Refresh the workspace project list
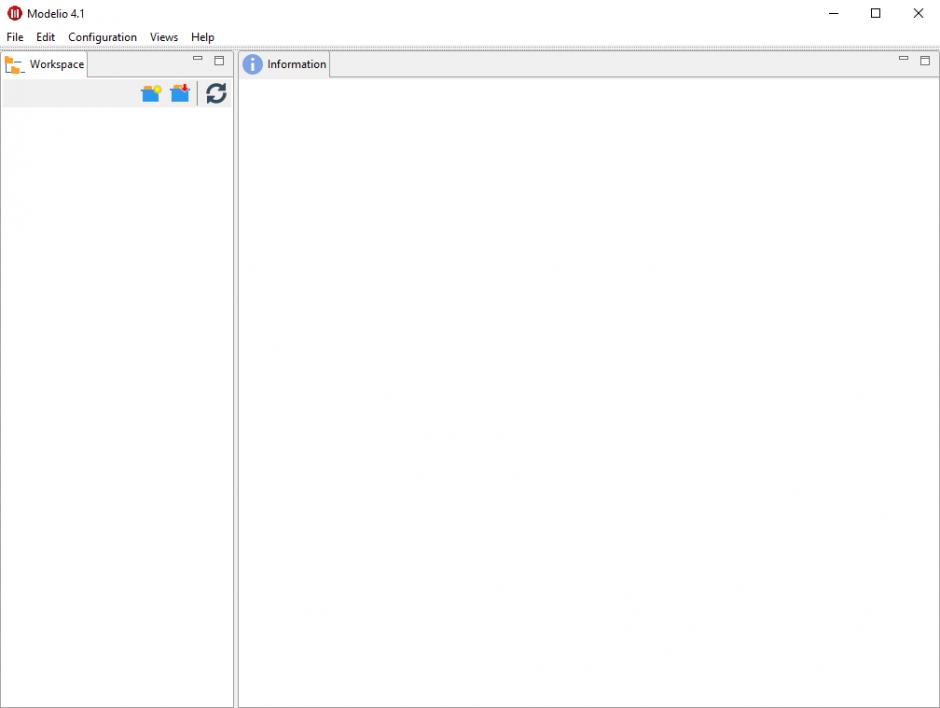The height and width of the screenshot is (708, 940). 216,94
